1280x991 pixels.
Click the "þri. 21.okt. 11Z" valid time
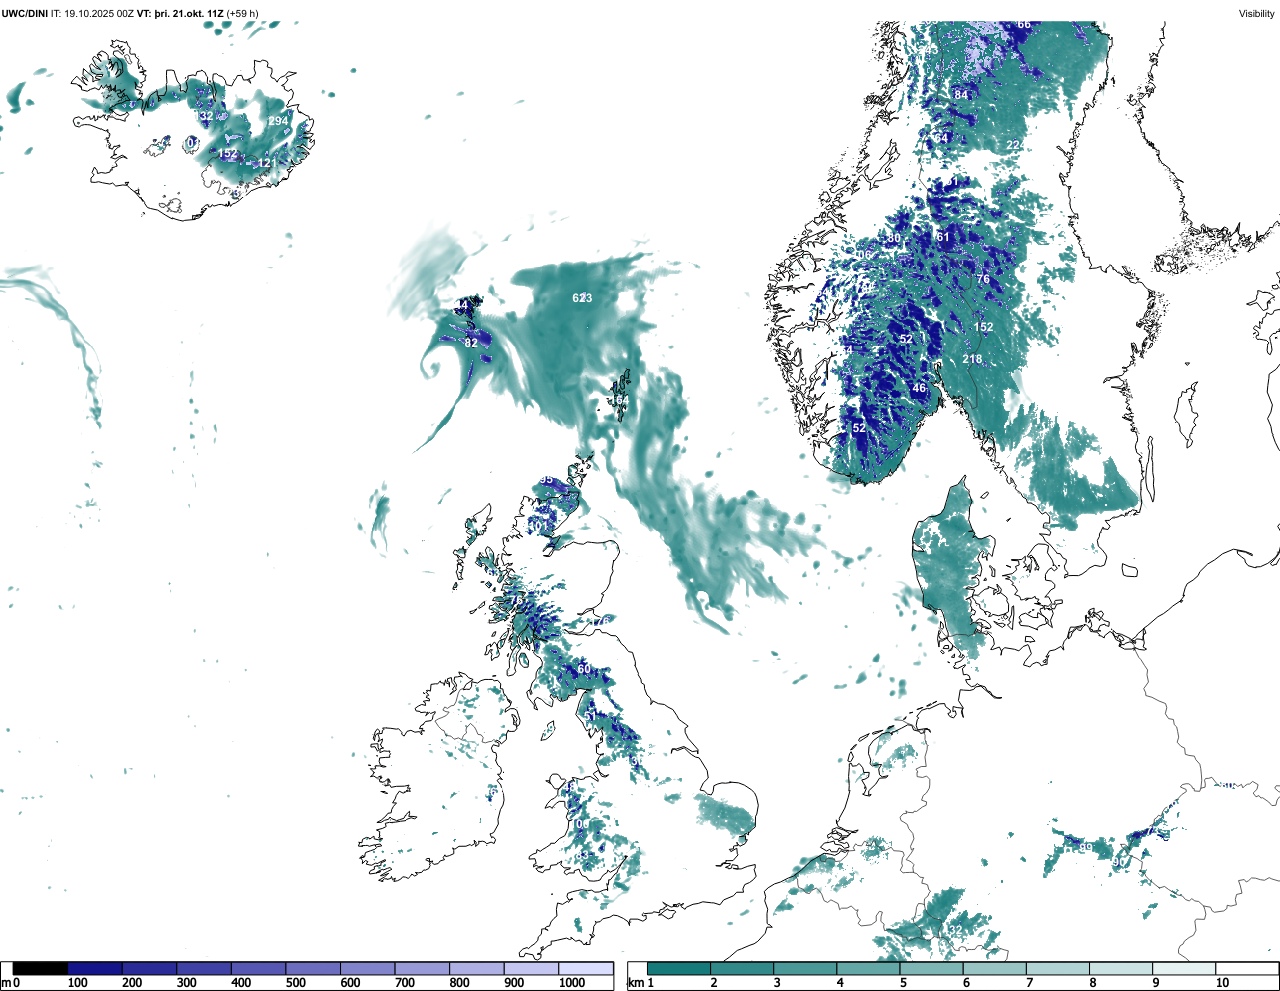coord(189,14)
